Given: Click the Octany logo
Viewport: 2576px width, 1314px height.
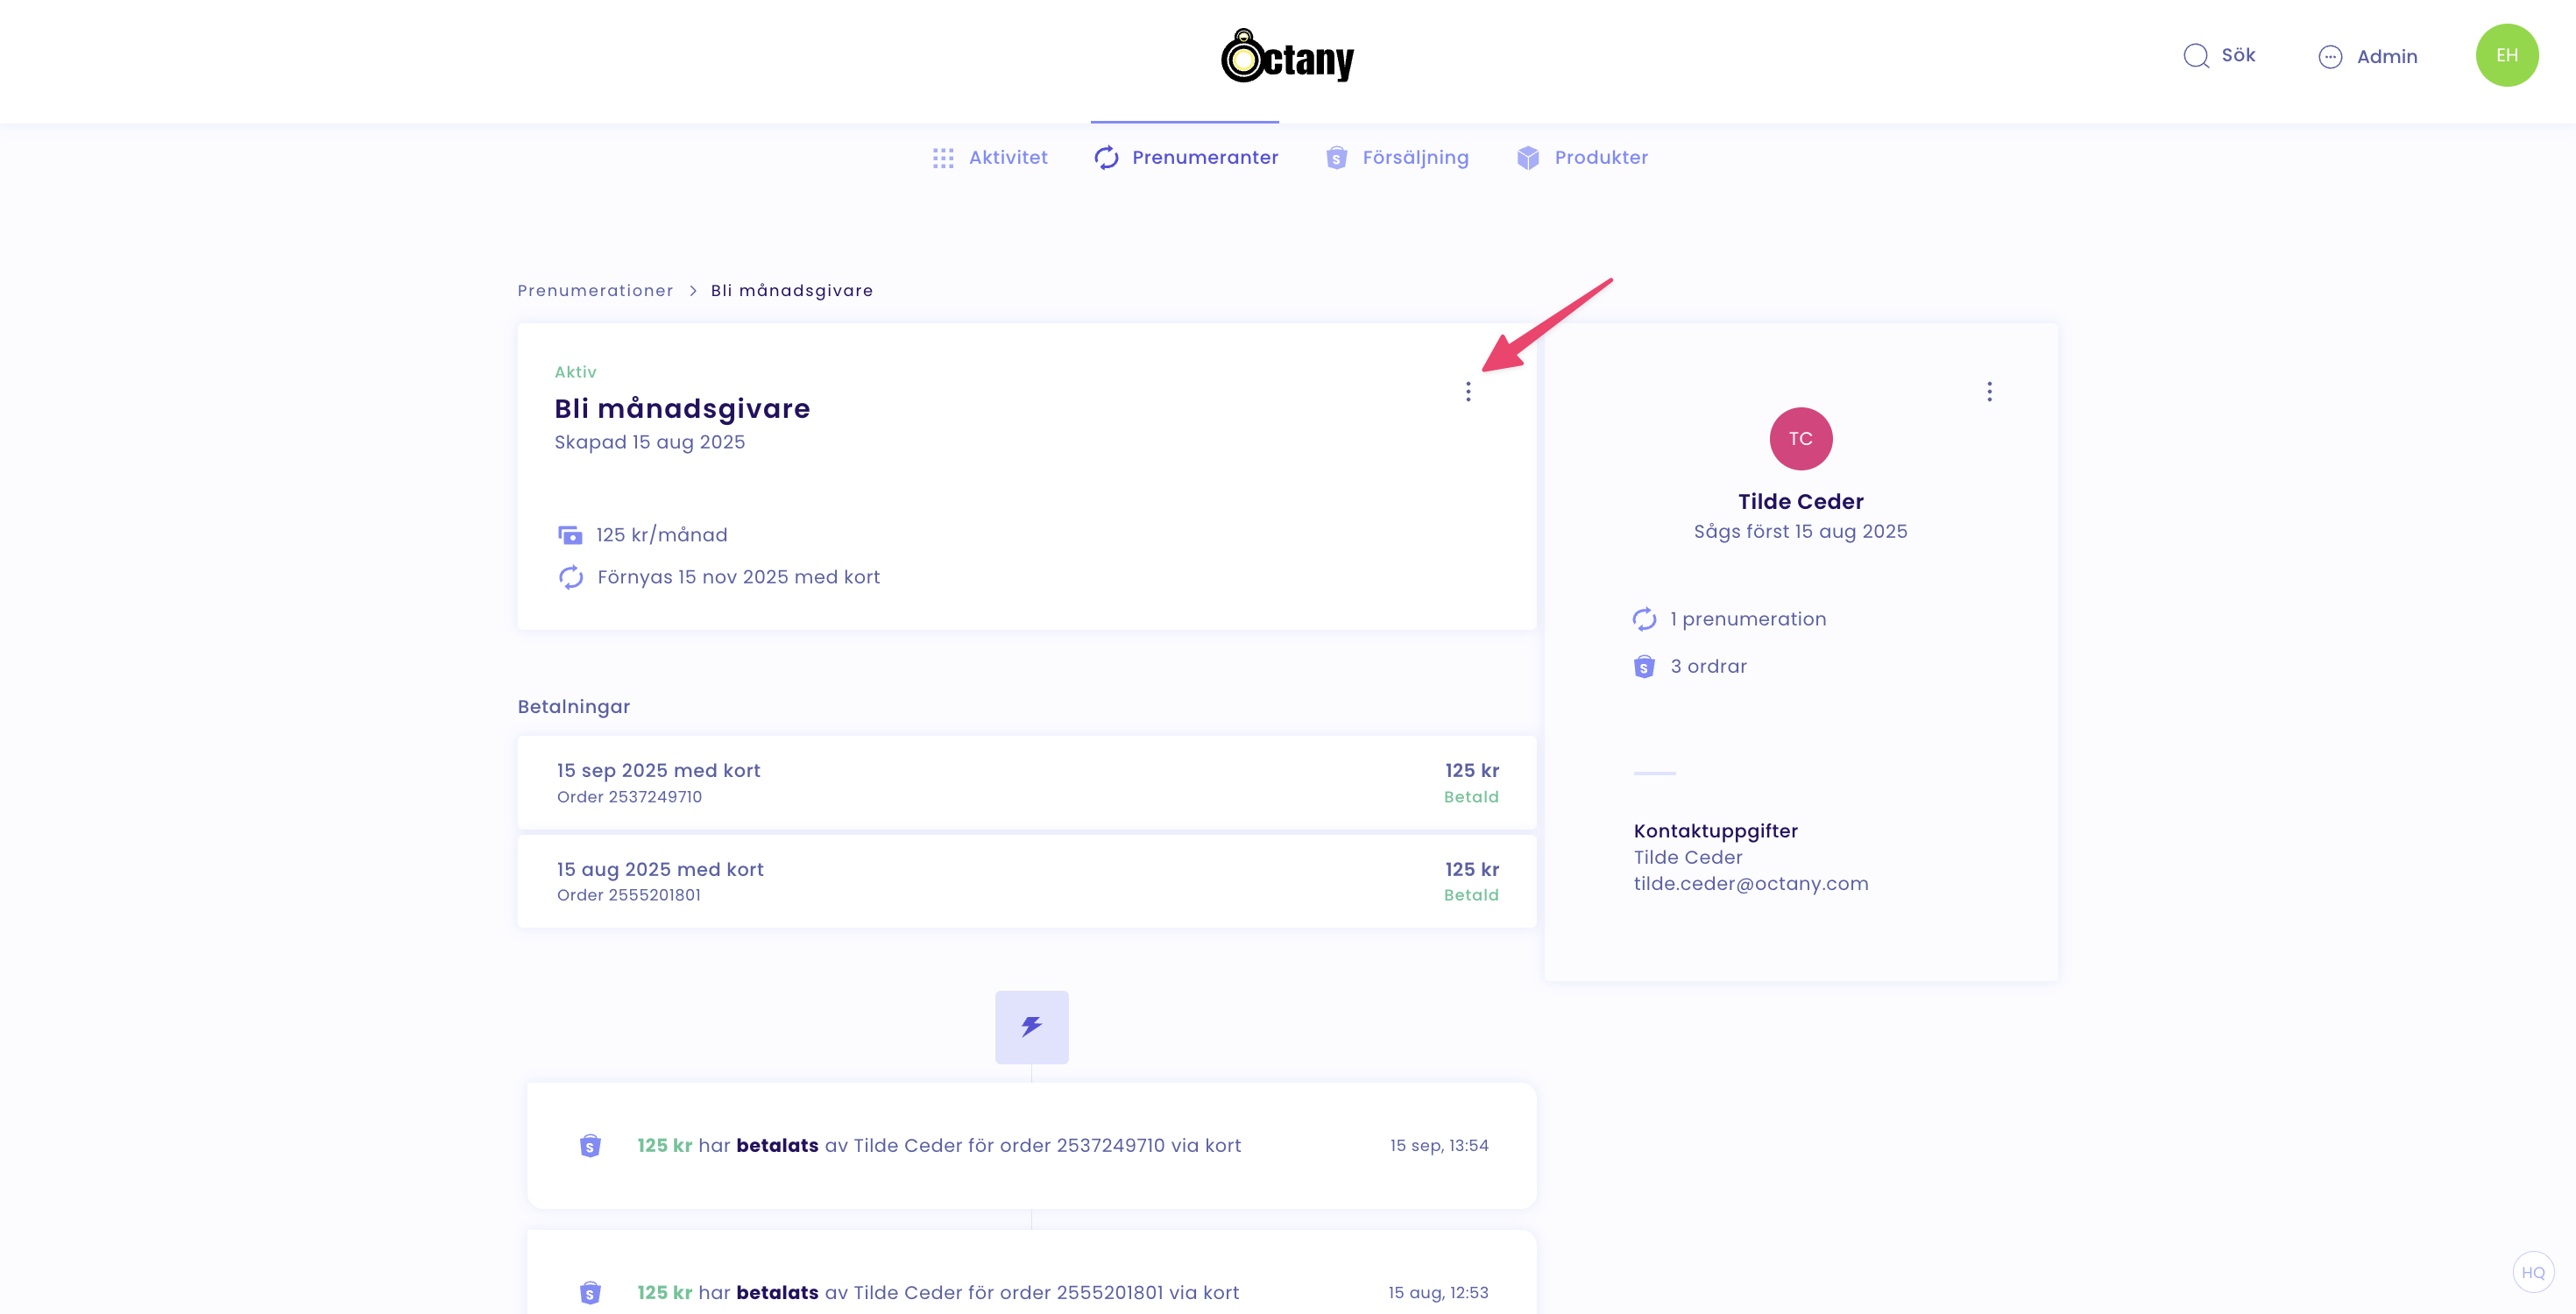Looking at the screenshot, I should tap(1287, 56).
